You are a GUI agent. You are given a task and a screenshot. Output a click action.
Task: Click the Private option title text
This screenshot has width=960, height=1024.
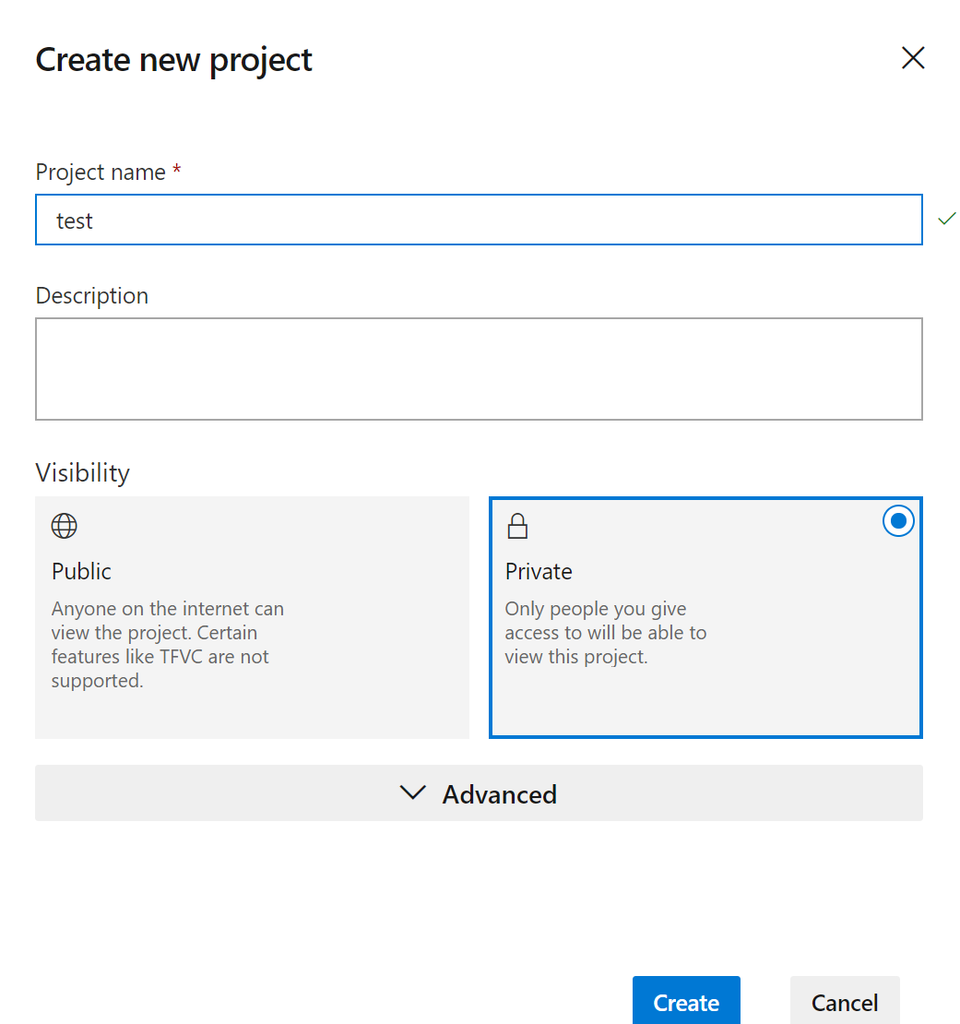pyautogui.click(x=538, y=571)
